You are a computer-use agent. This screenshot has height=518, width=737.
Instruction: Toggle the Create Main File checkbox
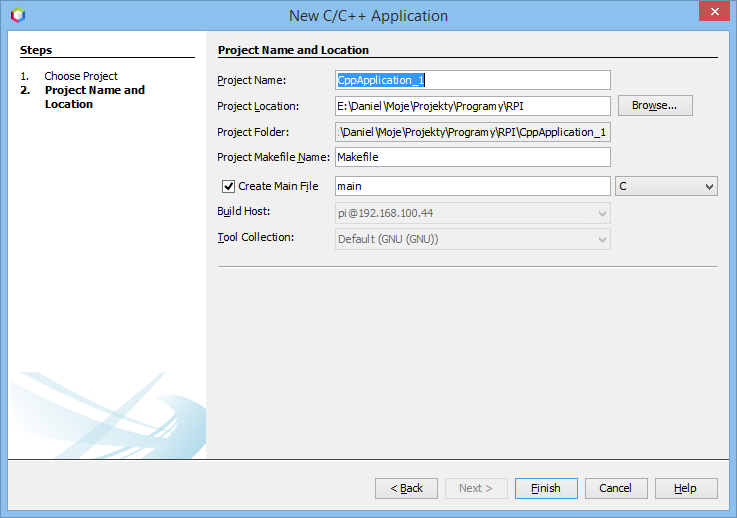click(x=228, y=186)
